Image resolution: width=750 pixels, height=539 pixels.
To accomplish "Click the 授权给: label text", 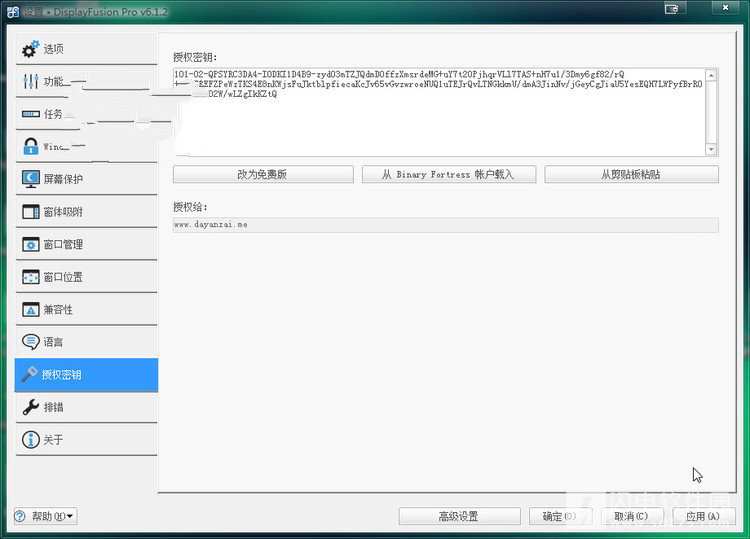I will tap(190, 207).
